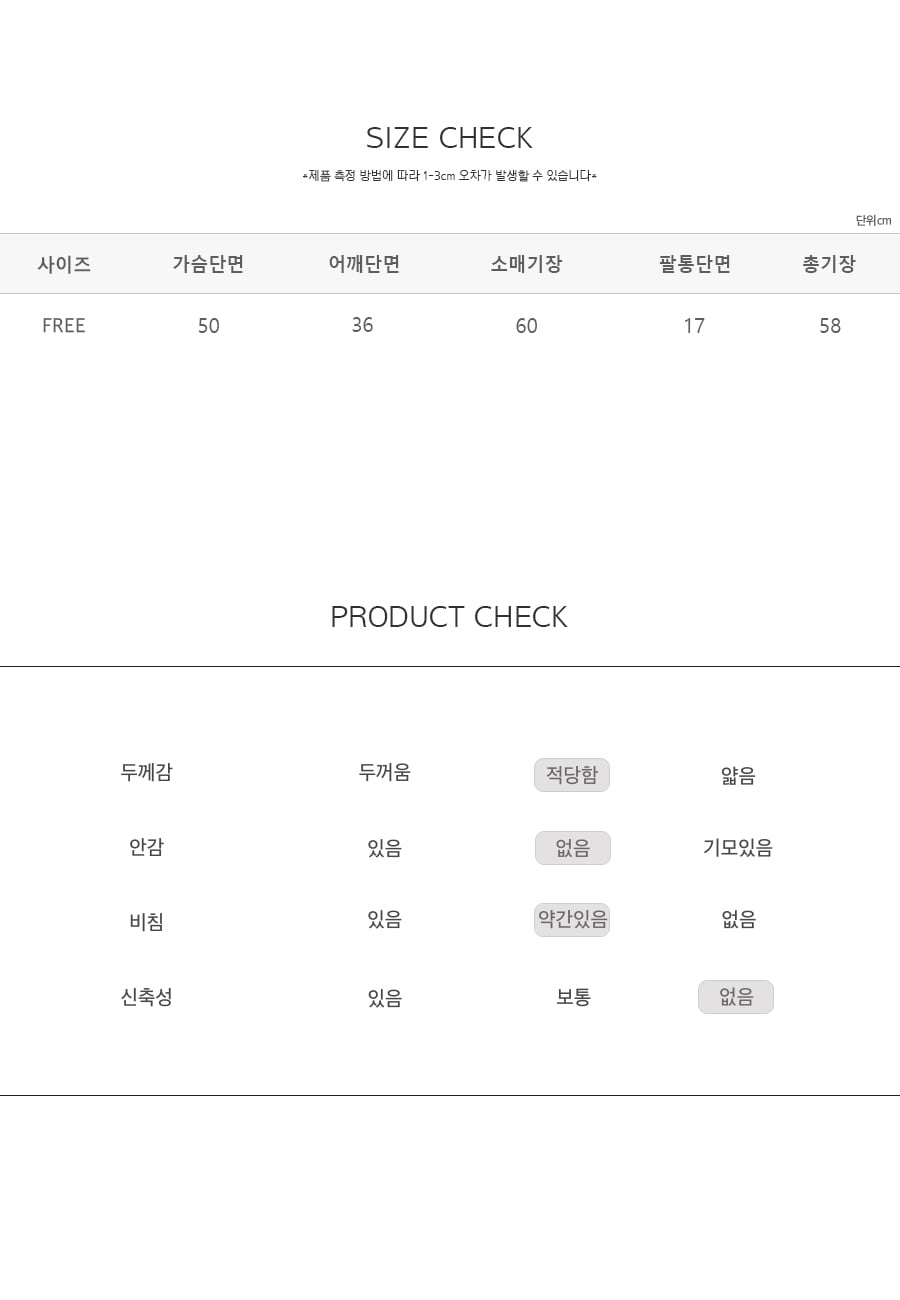The image size is (900, 1300).
Task: Click the FREE size cell
Action: pyautogui.click(x=64, y=326)
